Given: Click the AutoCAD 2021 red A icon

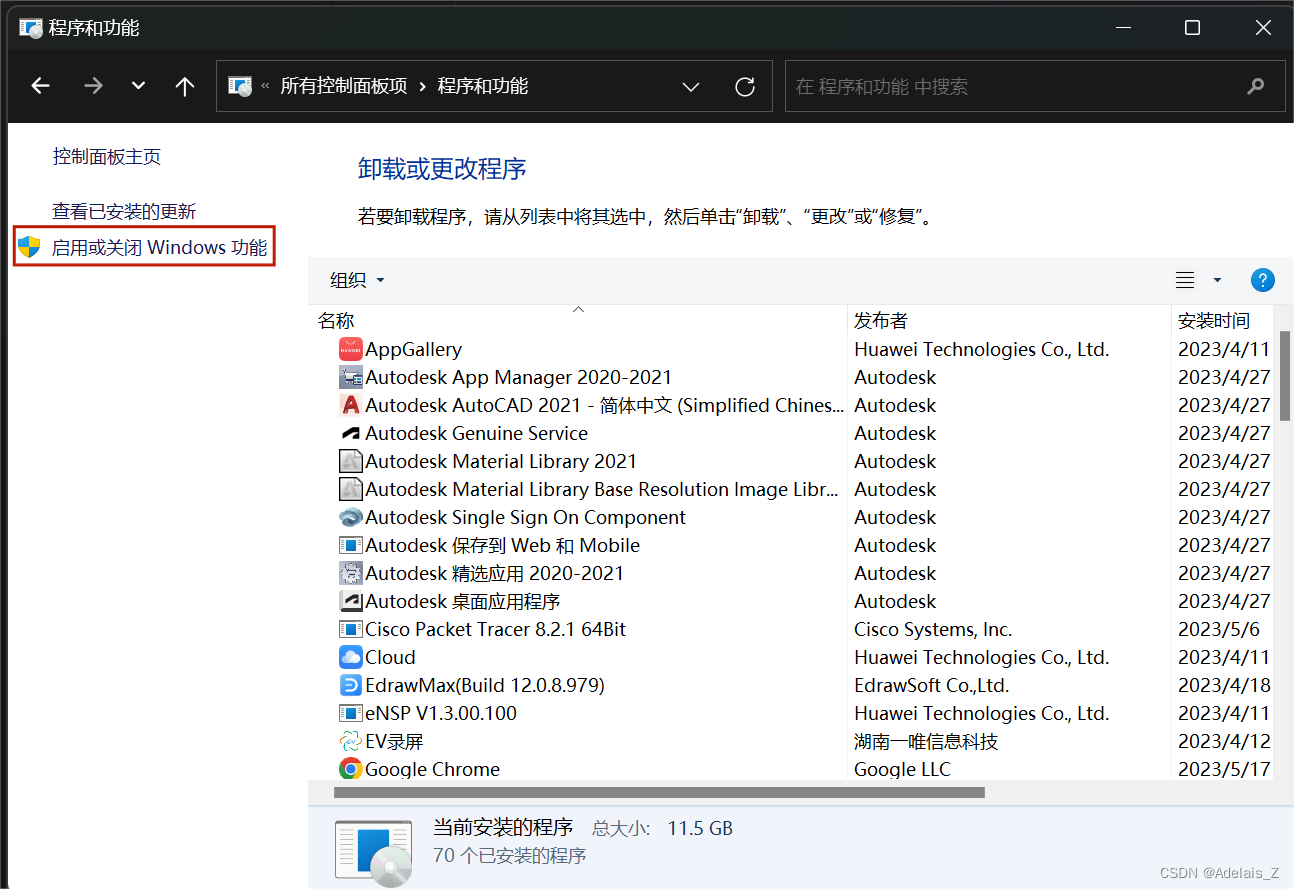Looking at the screenshot, I should point(350,405).
